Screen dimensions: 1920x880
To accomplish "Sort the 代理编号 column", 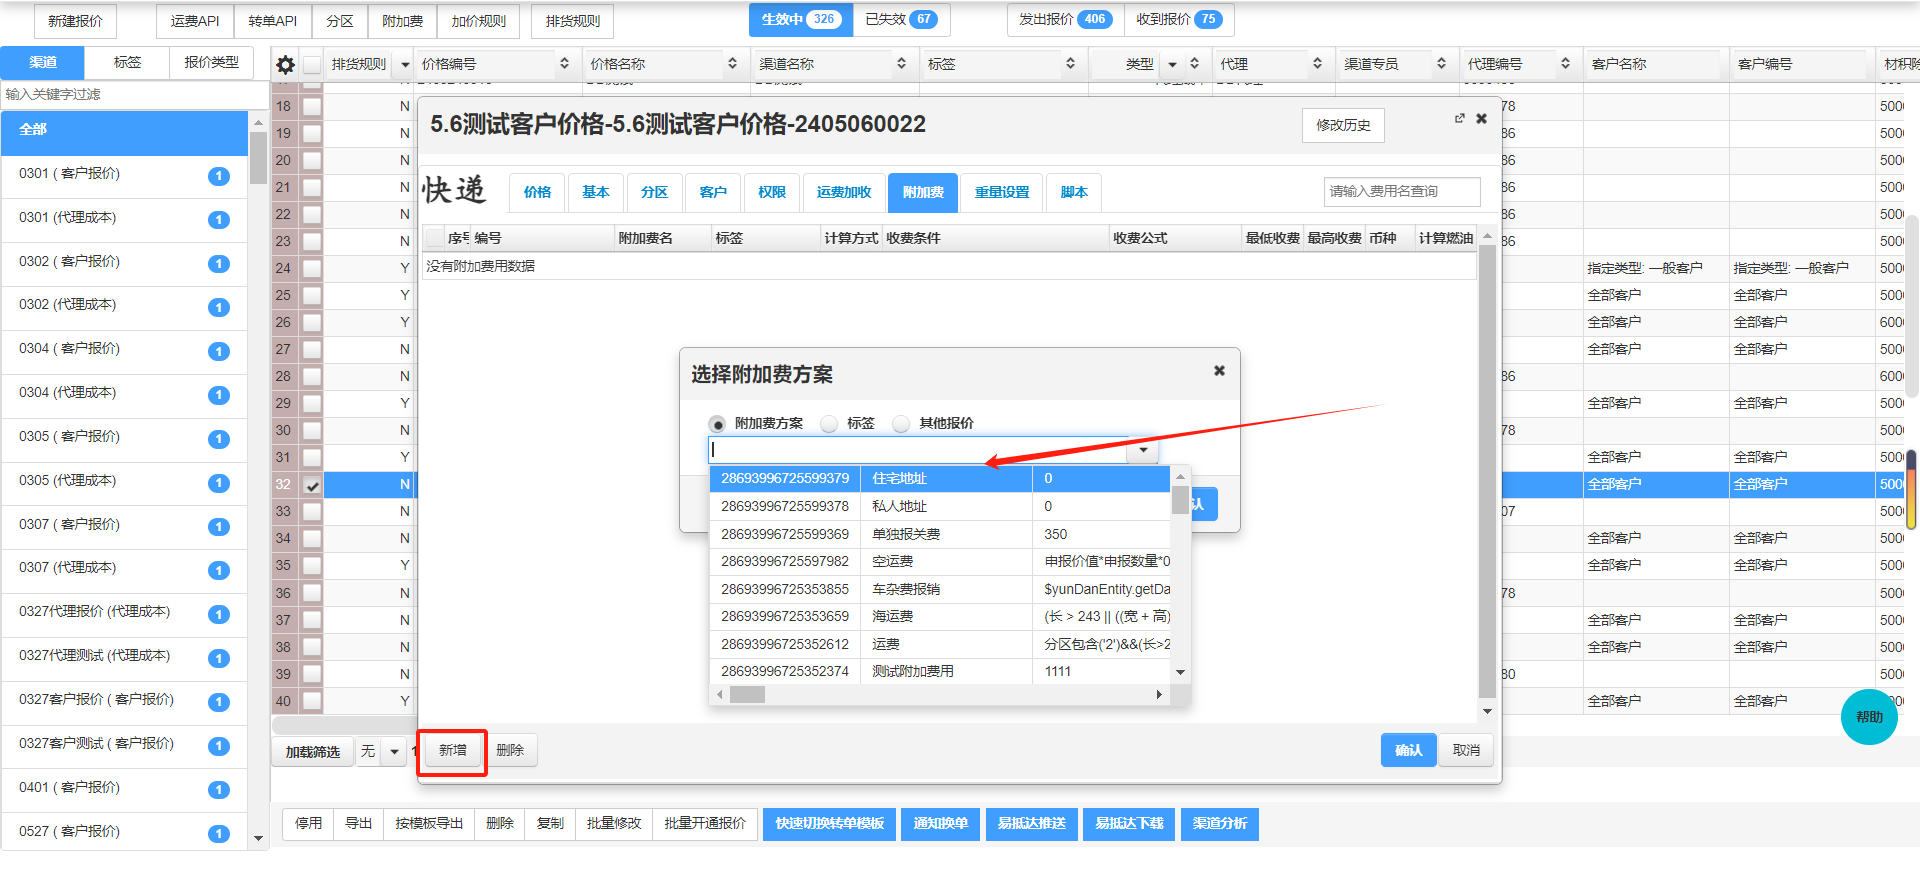I will click(x=1565, y=64).
